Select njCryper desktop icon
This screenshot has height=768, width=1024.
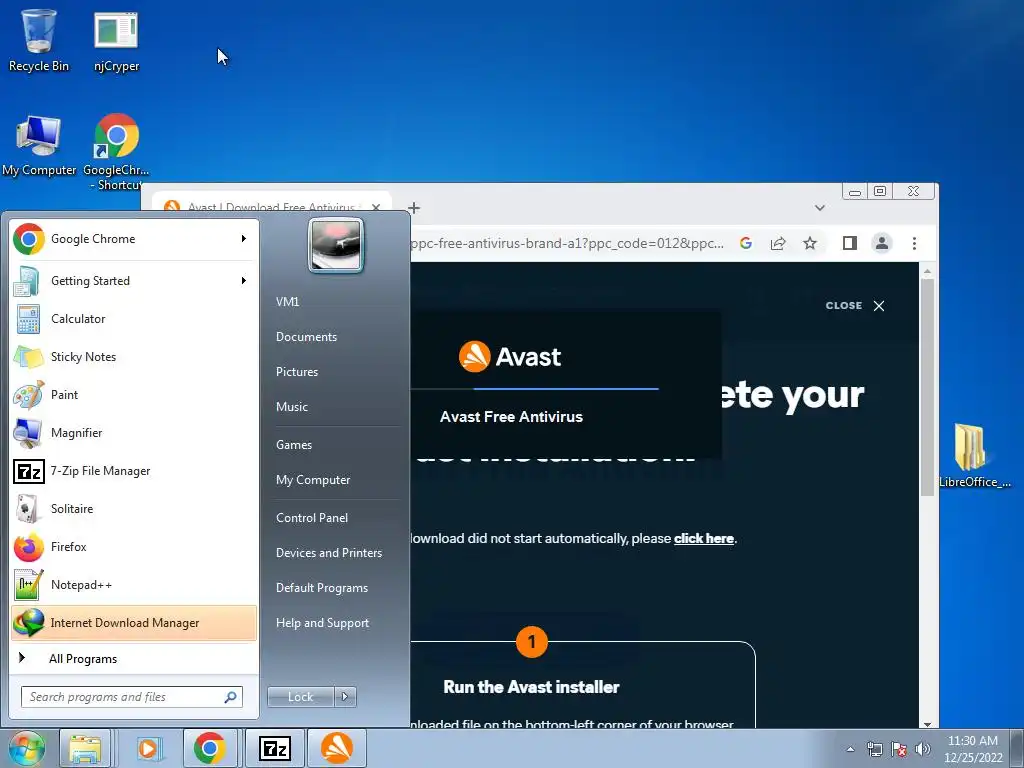pyautogui.click(x=116, y=40)
